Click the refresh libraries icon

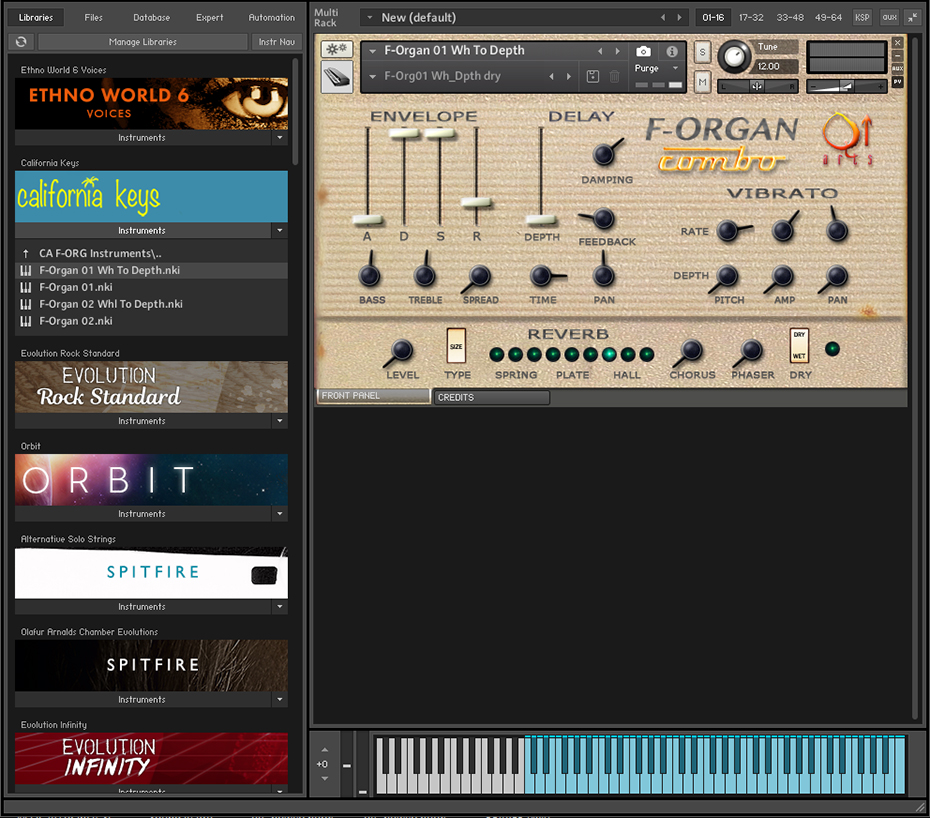21,42
